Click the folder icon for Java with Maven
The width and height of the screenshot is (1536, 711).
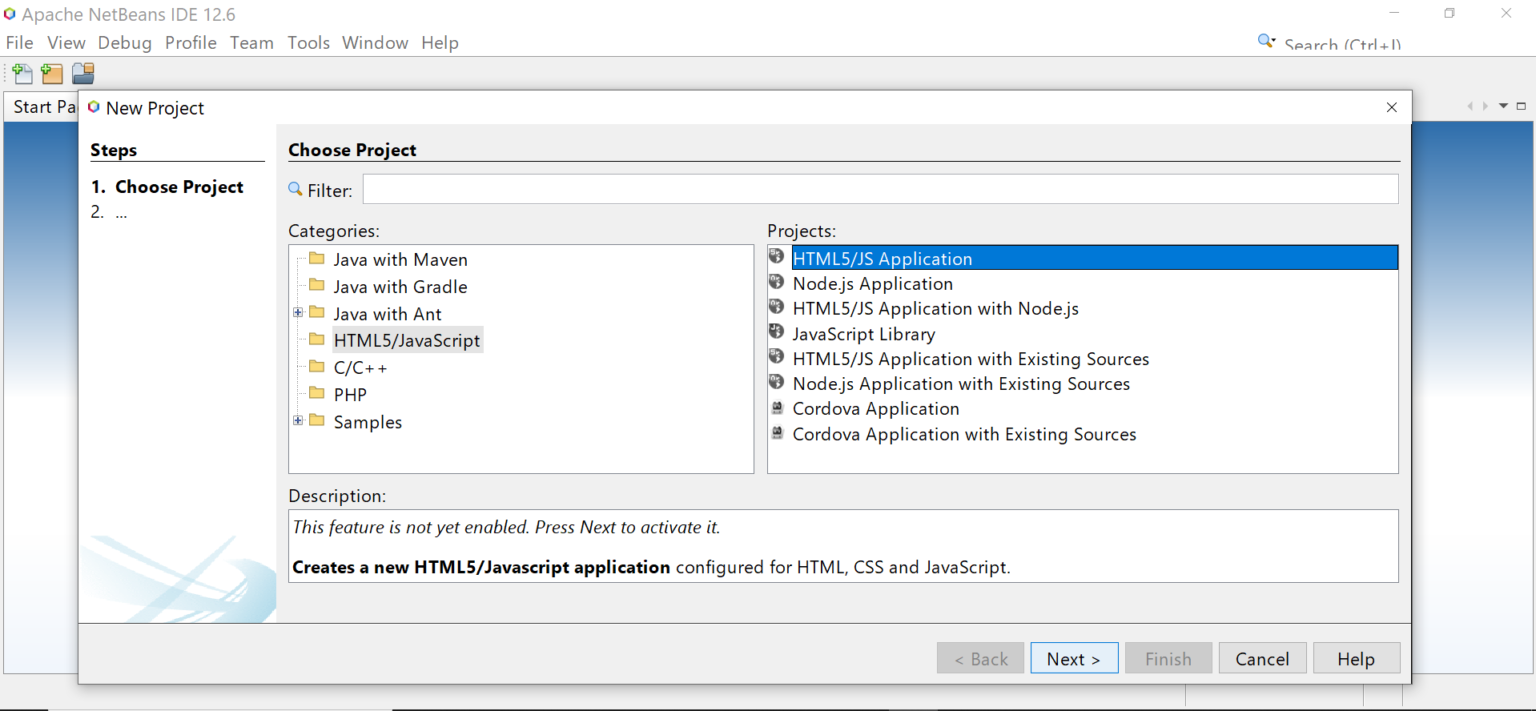(317, 259)
